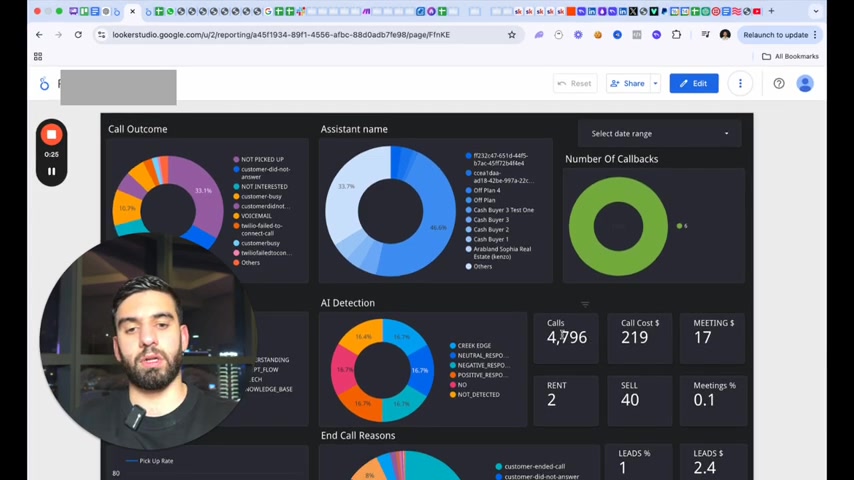Select the customer-busy legend item
854x480 pixels.
(258, 196)
